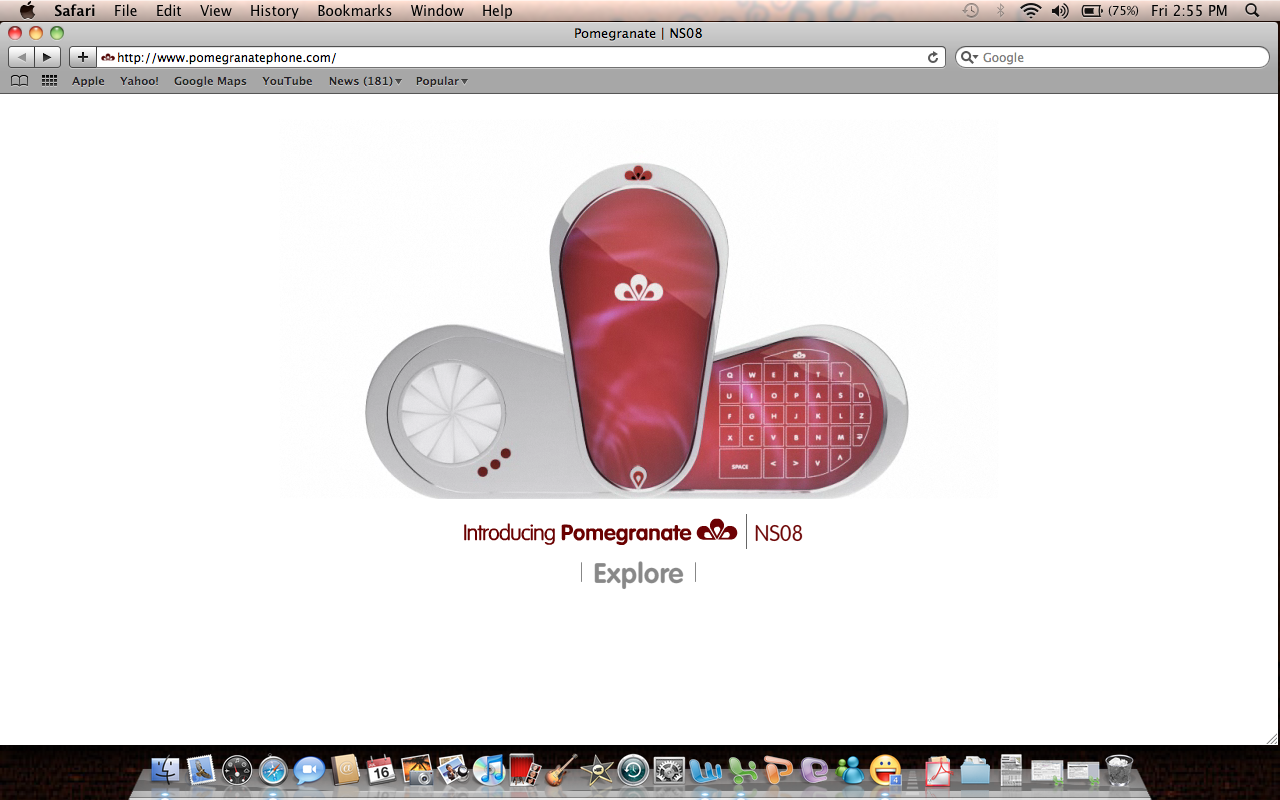This screenshot has width=1280, height=800.
Task: Open the View menu
Action: [215, 10]
